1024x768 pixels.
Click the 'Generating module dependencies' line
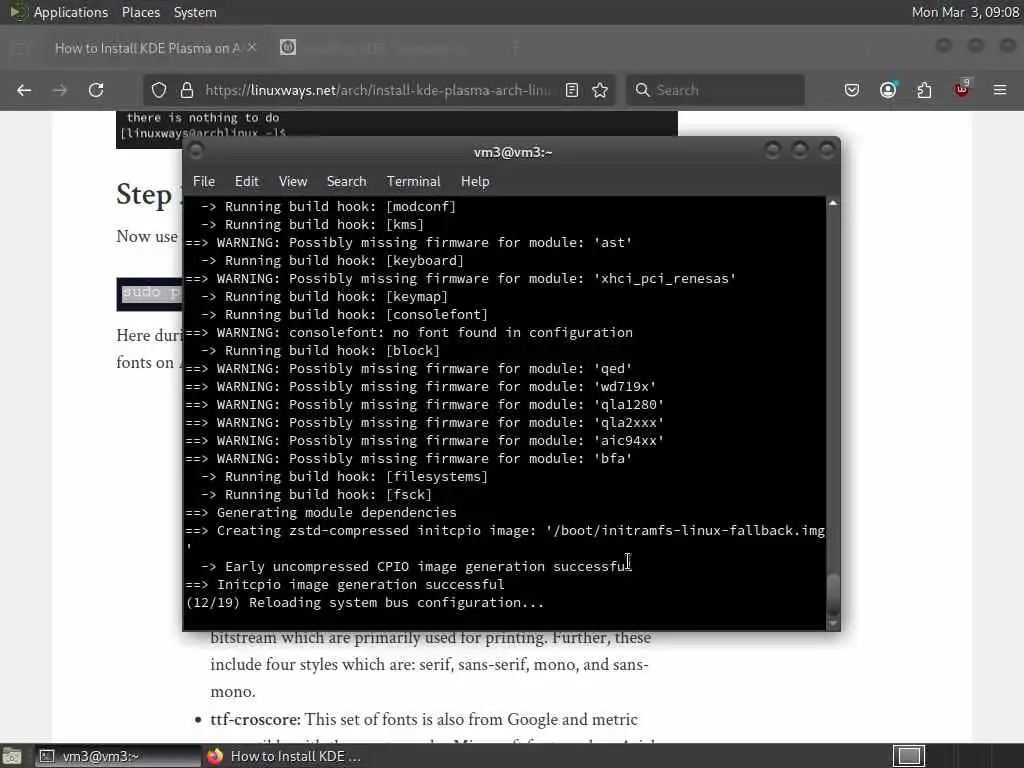(x=321, y=513)
